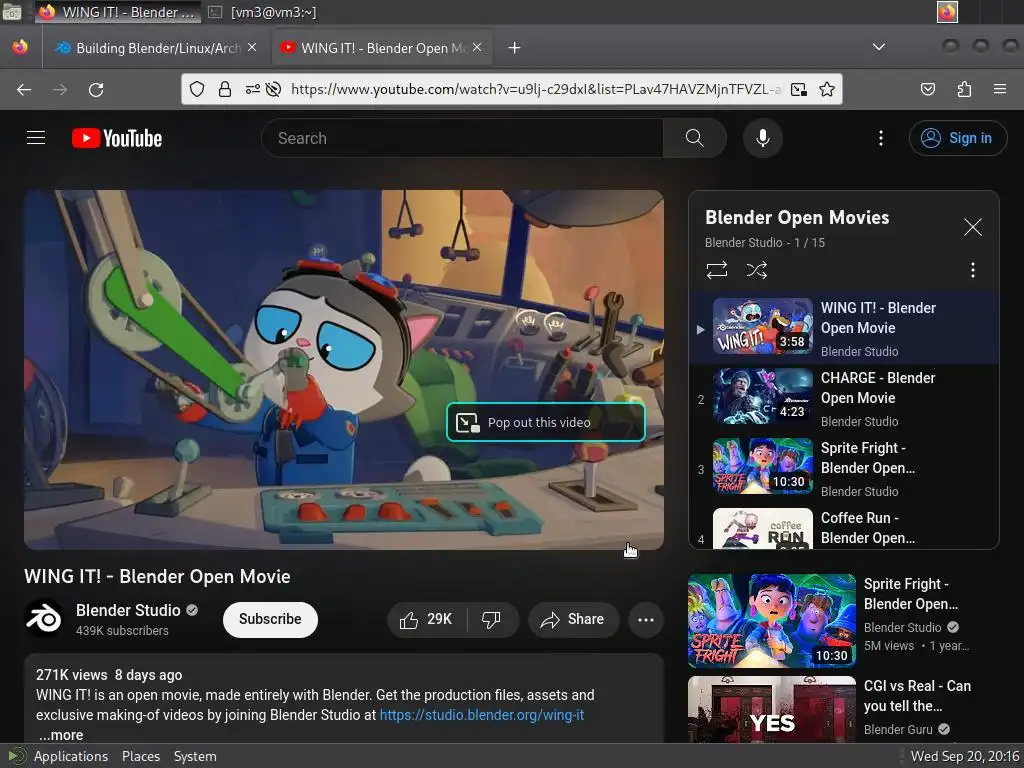Open Firefox View icon at tab bar start
Image resolution: width=1024 pixels, height=768 pixels.
tap(20, 47)
